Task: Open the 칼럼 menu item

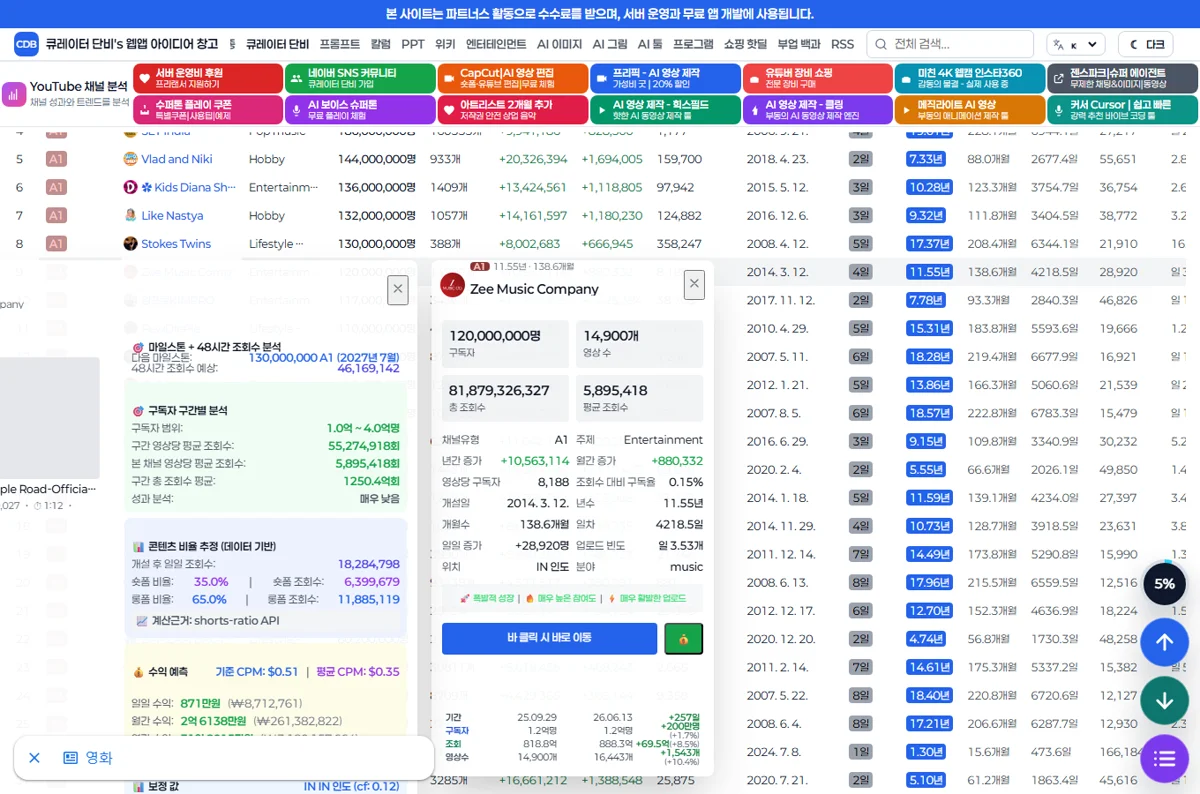Action: pyautogui.click(x=381, y=44)
